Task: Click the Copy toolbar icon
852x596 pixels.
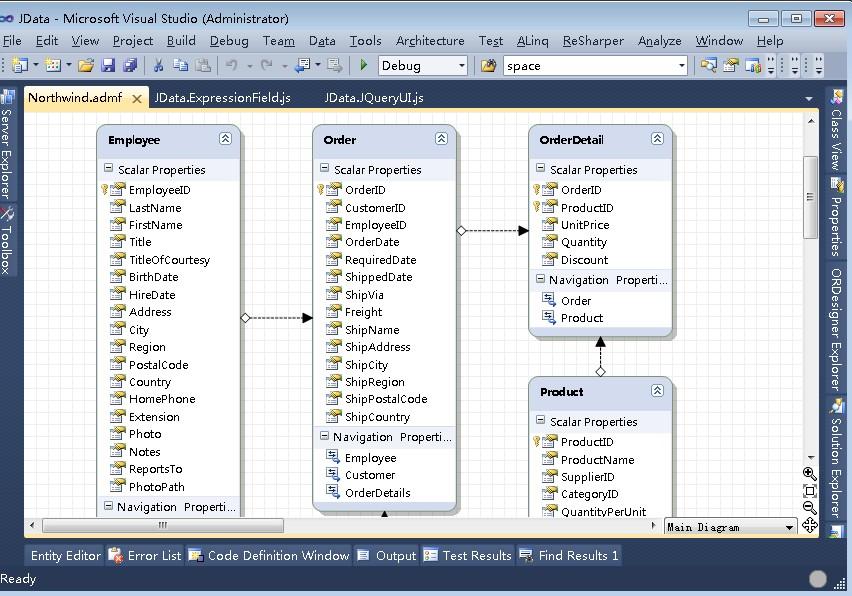Action: [180, 66]
